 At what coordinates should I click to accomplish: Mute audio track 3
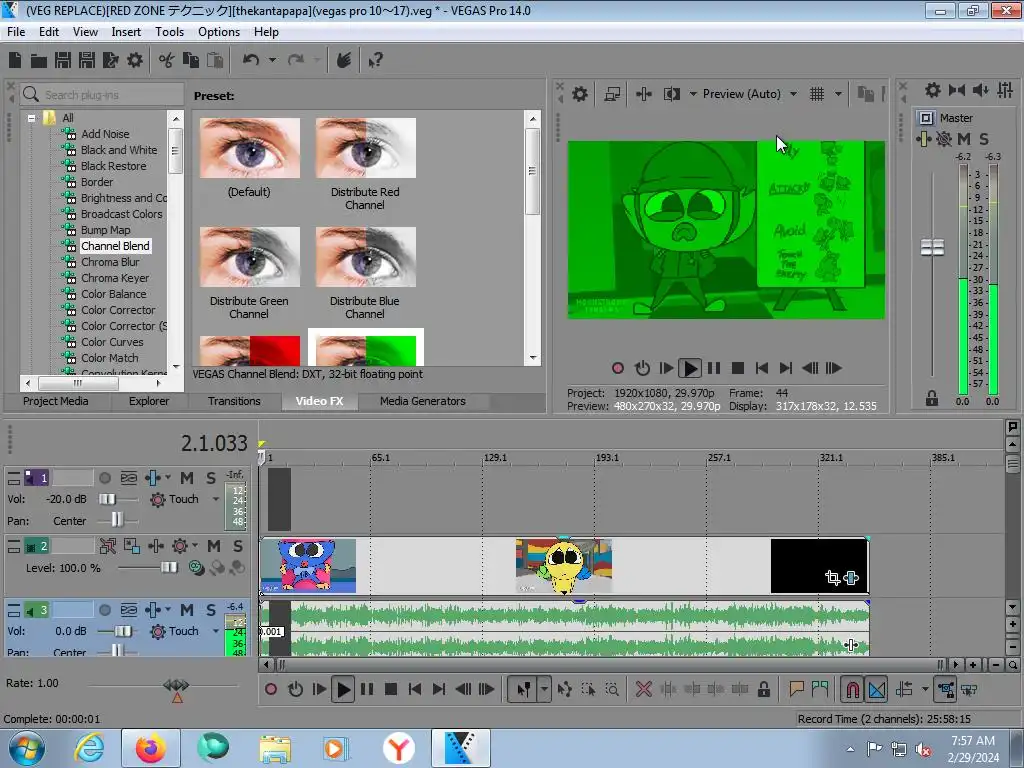tap(187, 610)
